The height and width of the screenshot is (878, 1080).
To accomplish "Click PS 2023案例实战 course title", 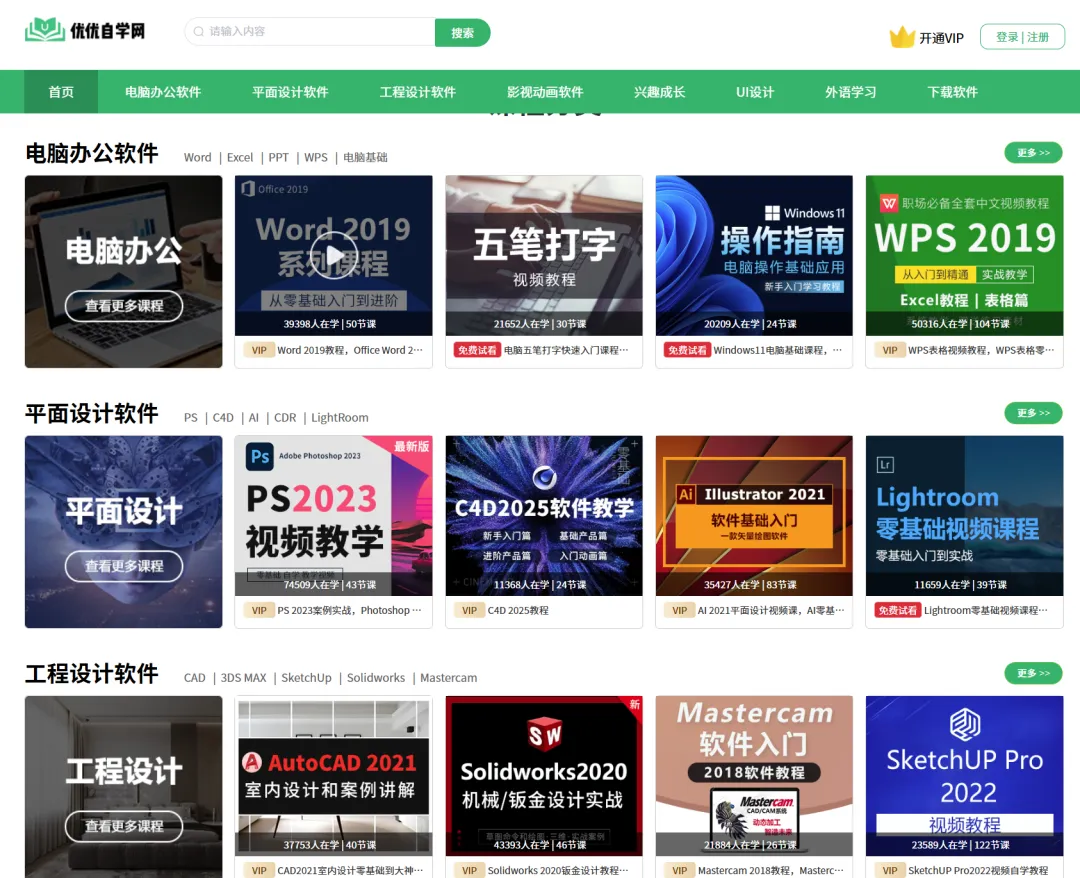I will [349, 610].
